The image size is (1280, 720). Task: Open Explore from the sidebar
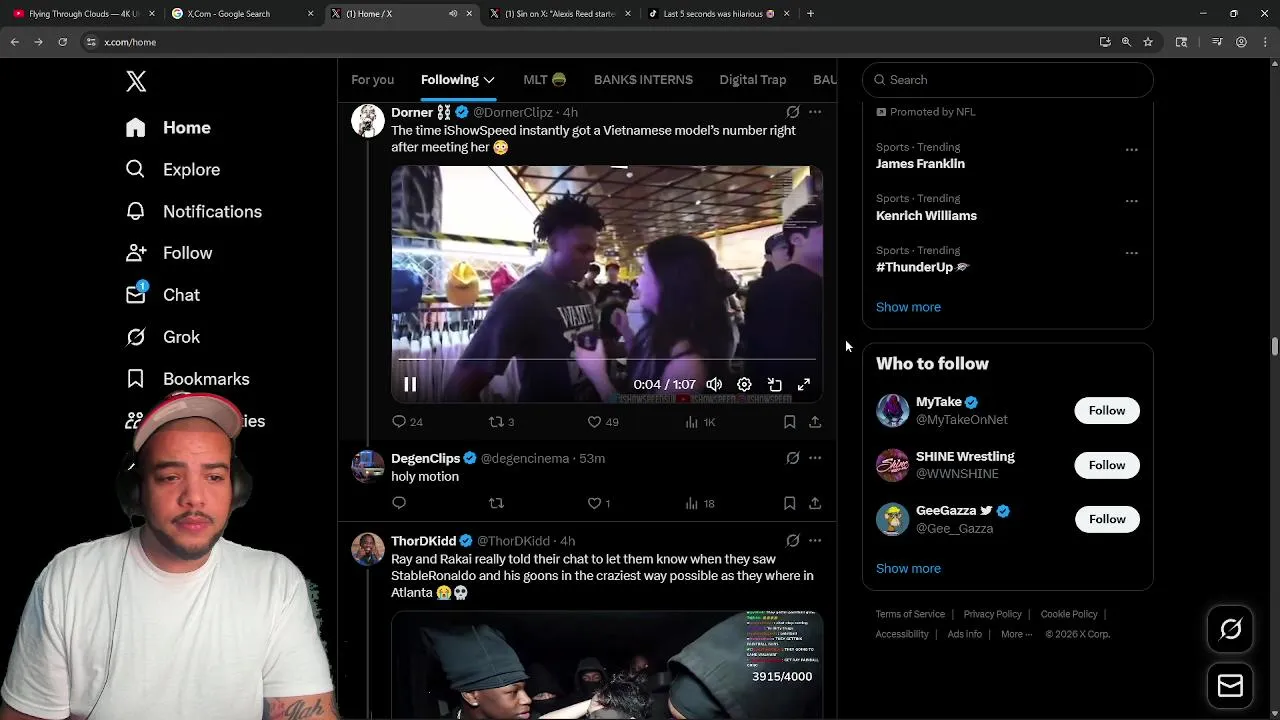tap(172, 170)
